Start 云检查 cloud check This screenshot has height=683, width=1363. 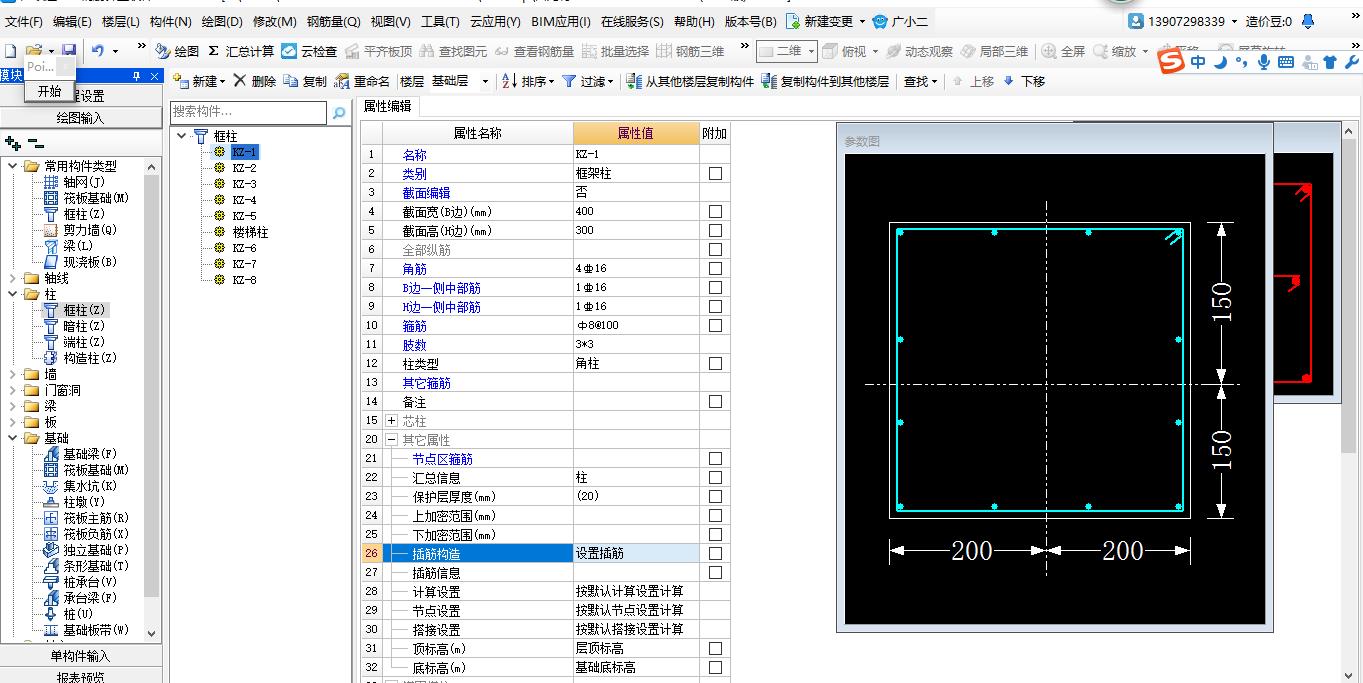point(309,51)
